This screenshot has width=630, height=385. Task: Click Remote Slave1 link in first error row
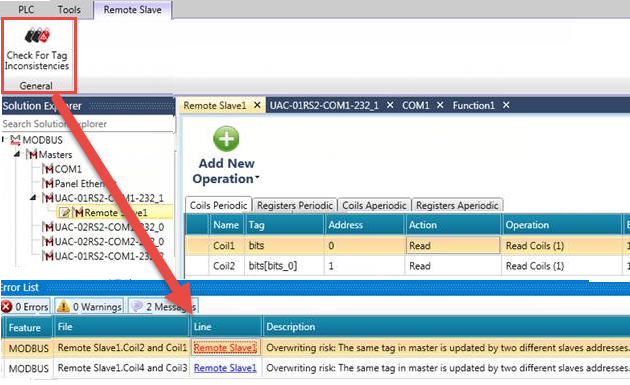tap(225, 348)
